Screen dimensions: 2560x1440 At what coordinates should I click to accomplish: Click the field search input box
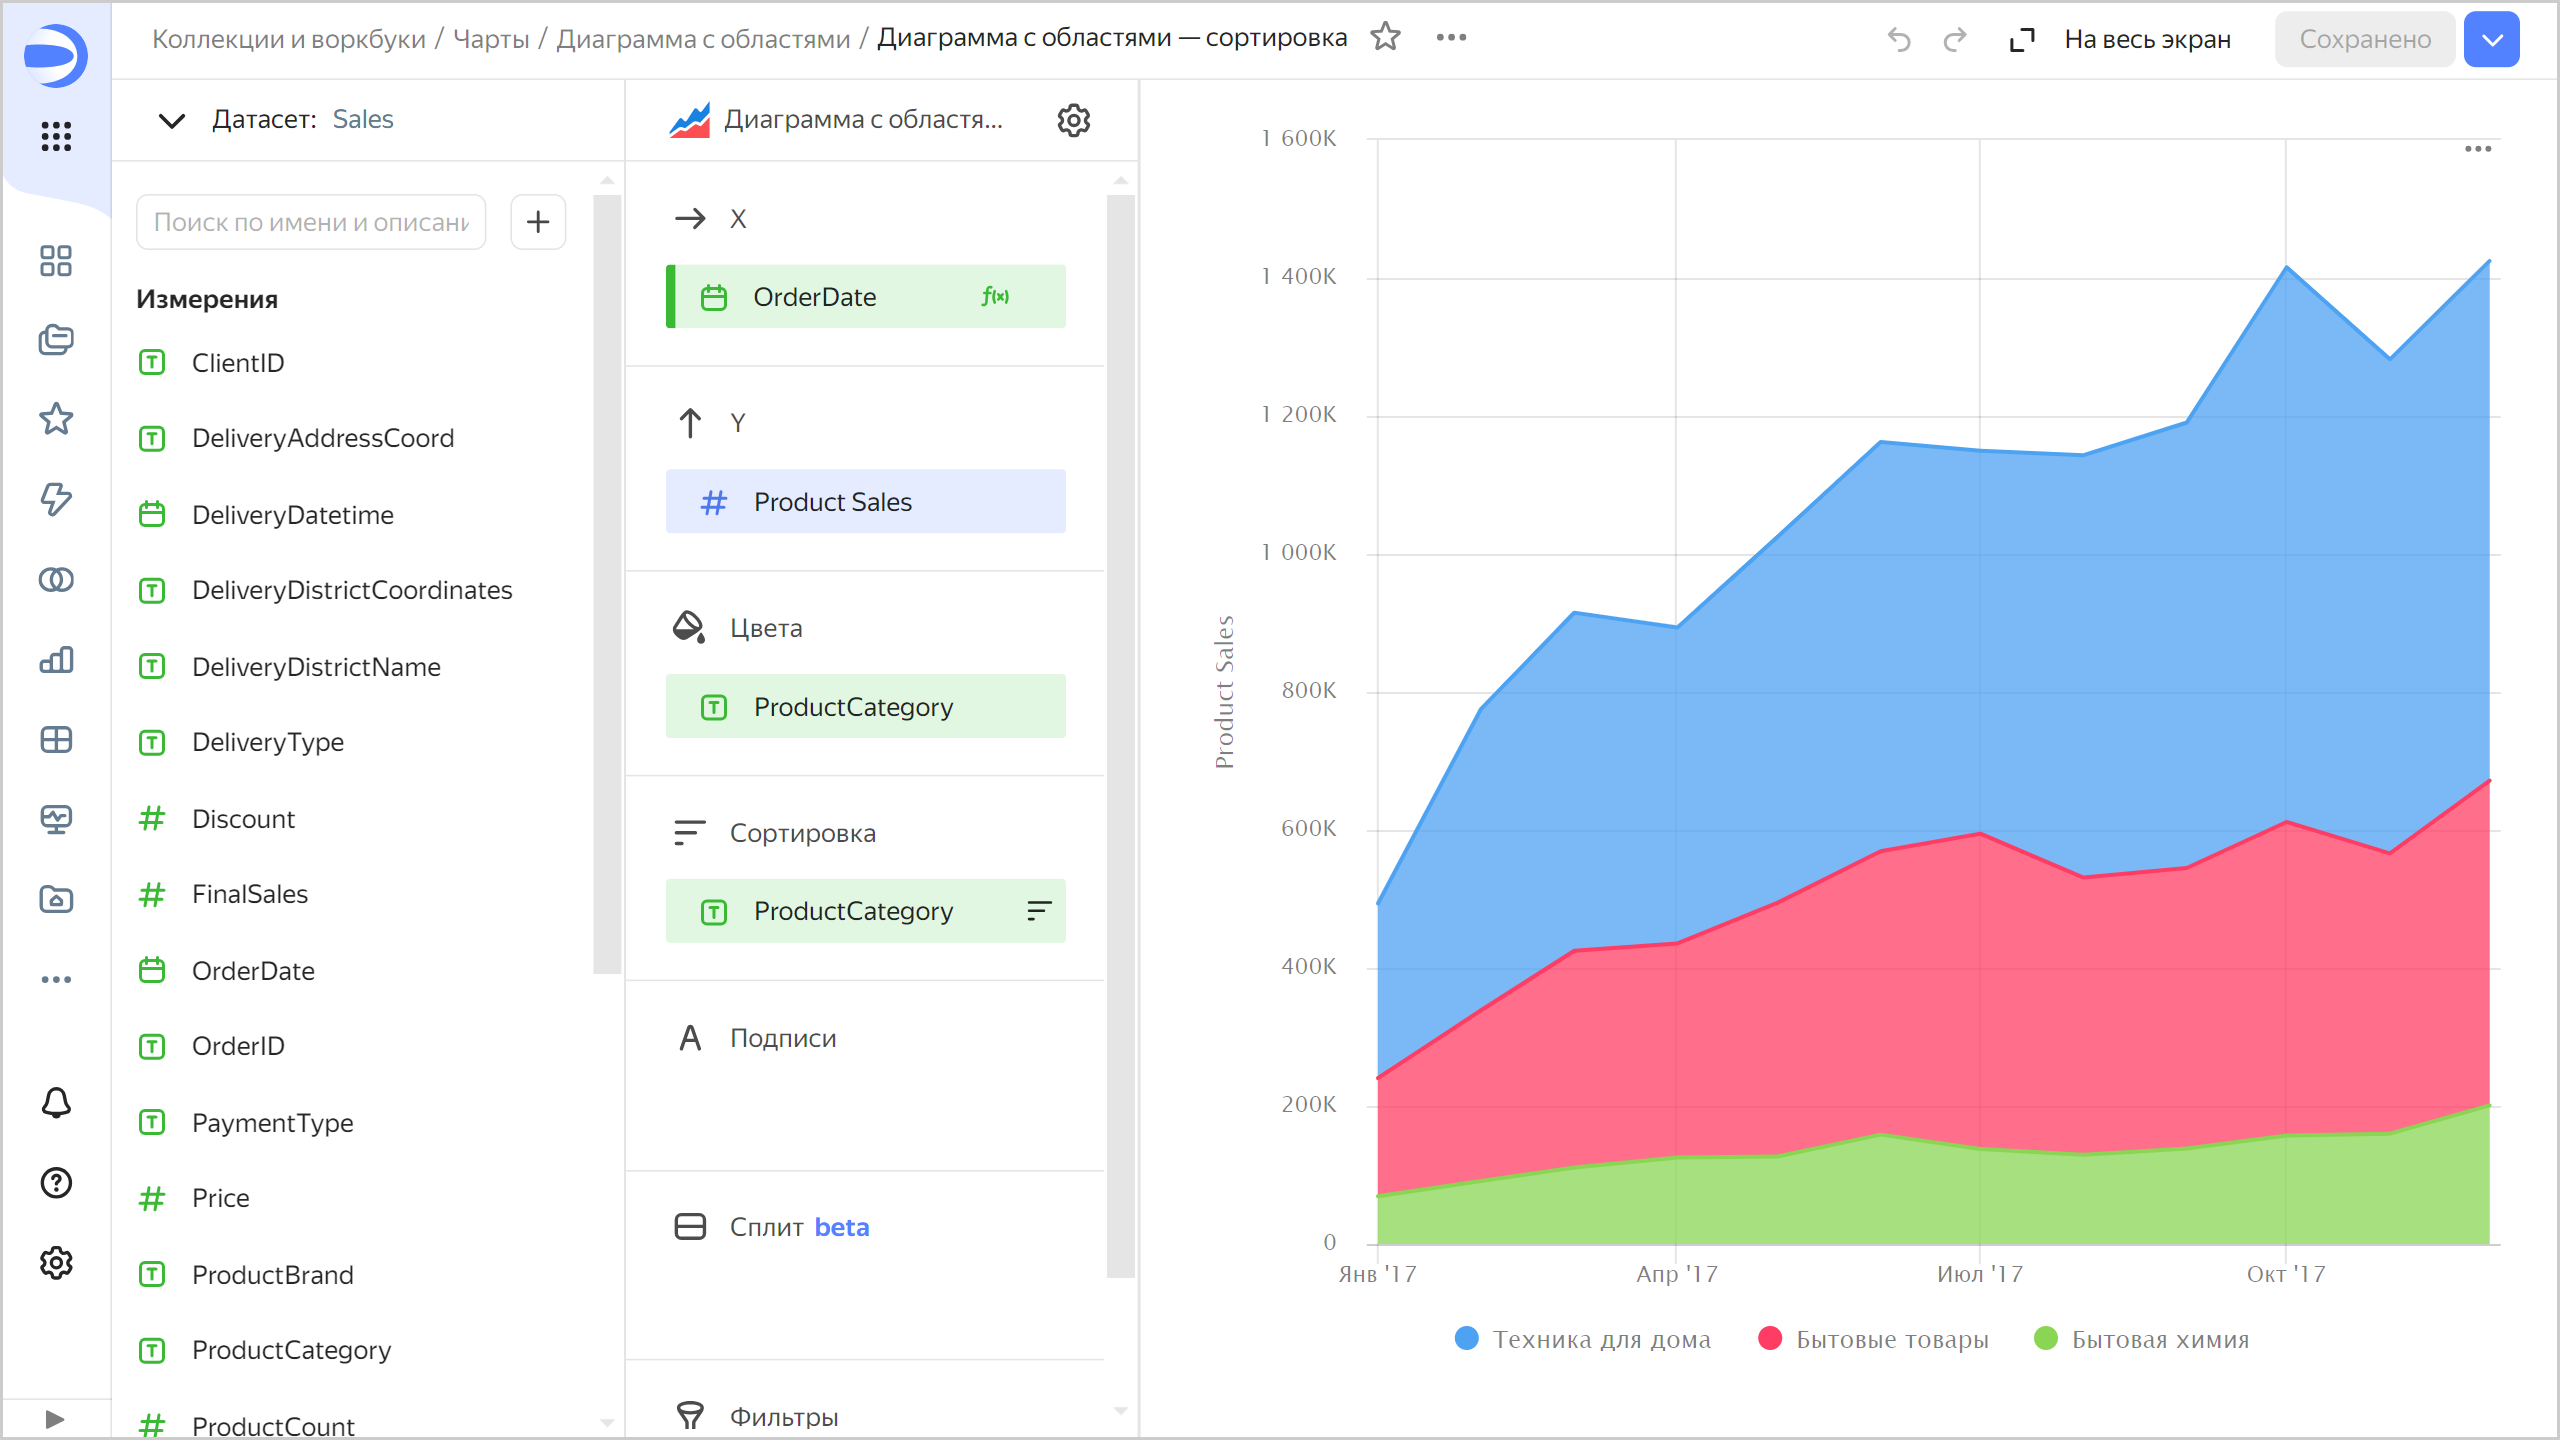310,222
